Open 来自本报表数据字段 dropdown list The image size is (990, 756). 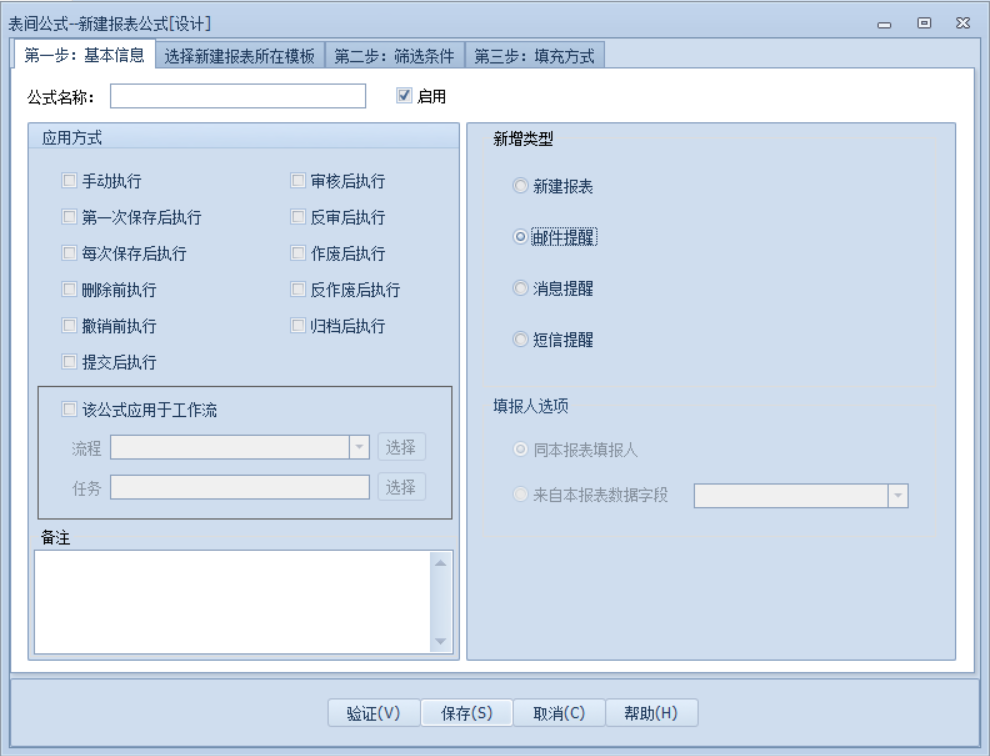(x=897, y=495)
